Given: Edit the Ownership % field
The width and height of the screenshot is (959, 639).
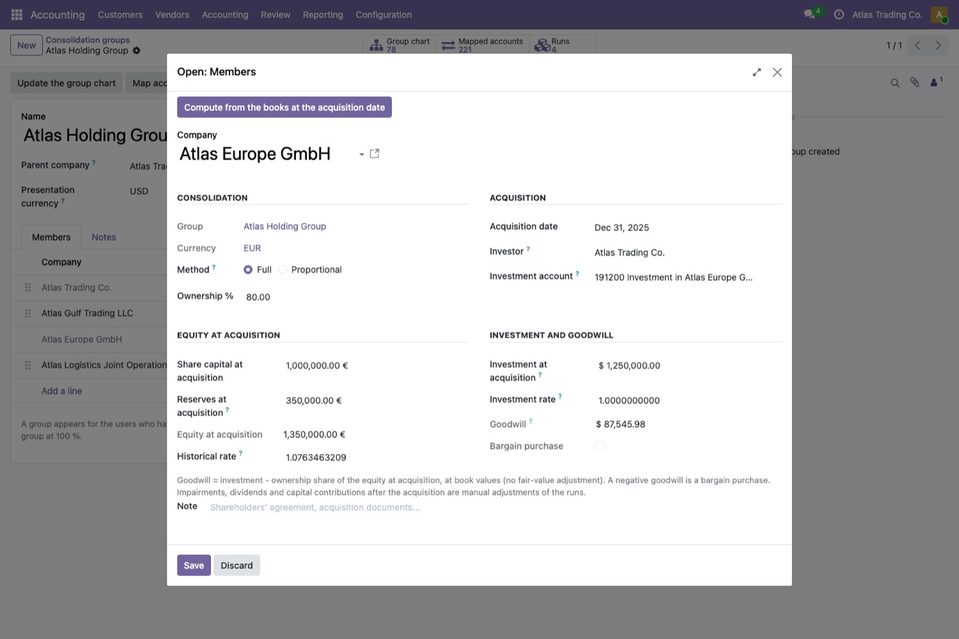Looking at the screenshot, I should (x=355, y=297).
